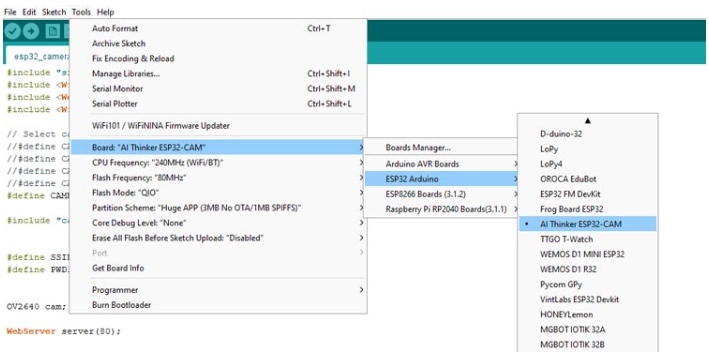
Task: Click the Verify checkmark toolbar icon
Action: [13, 31]
